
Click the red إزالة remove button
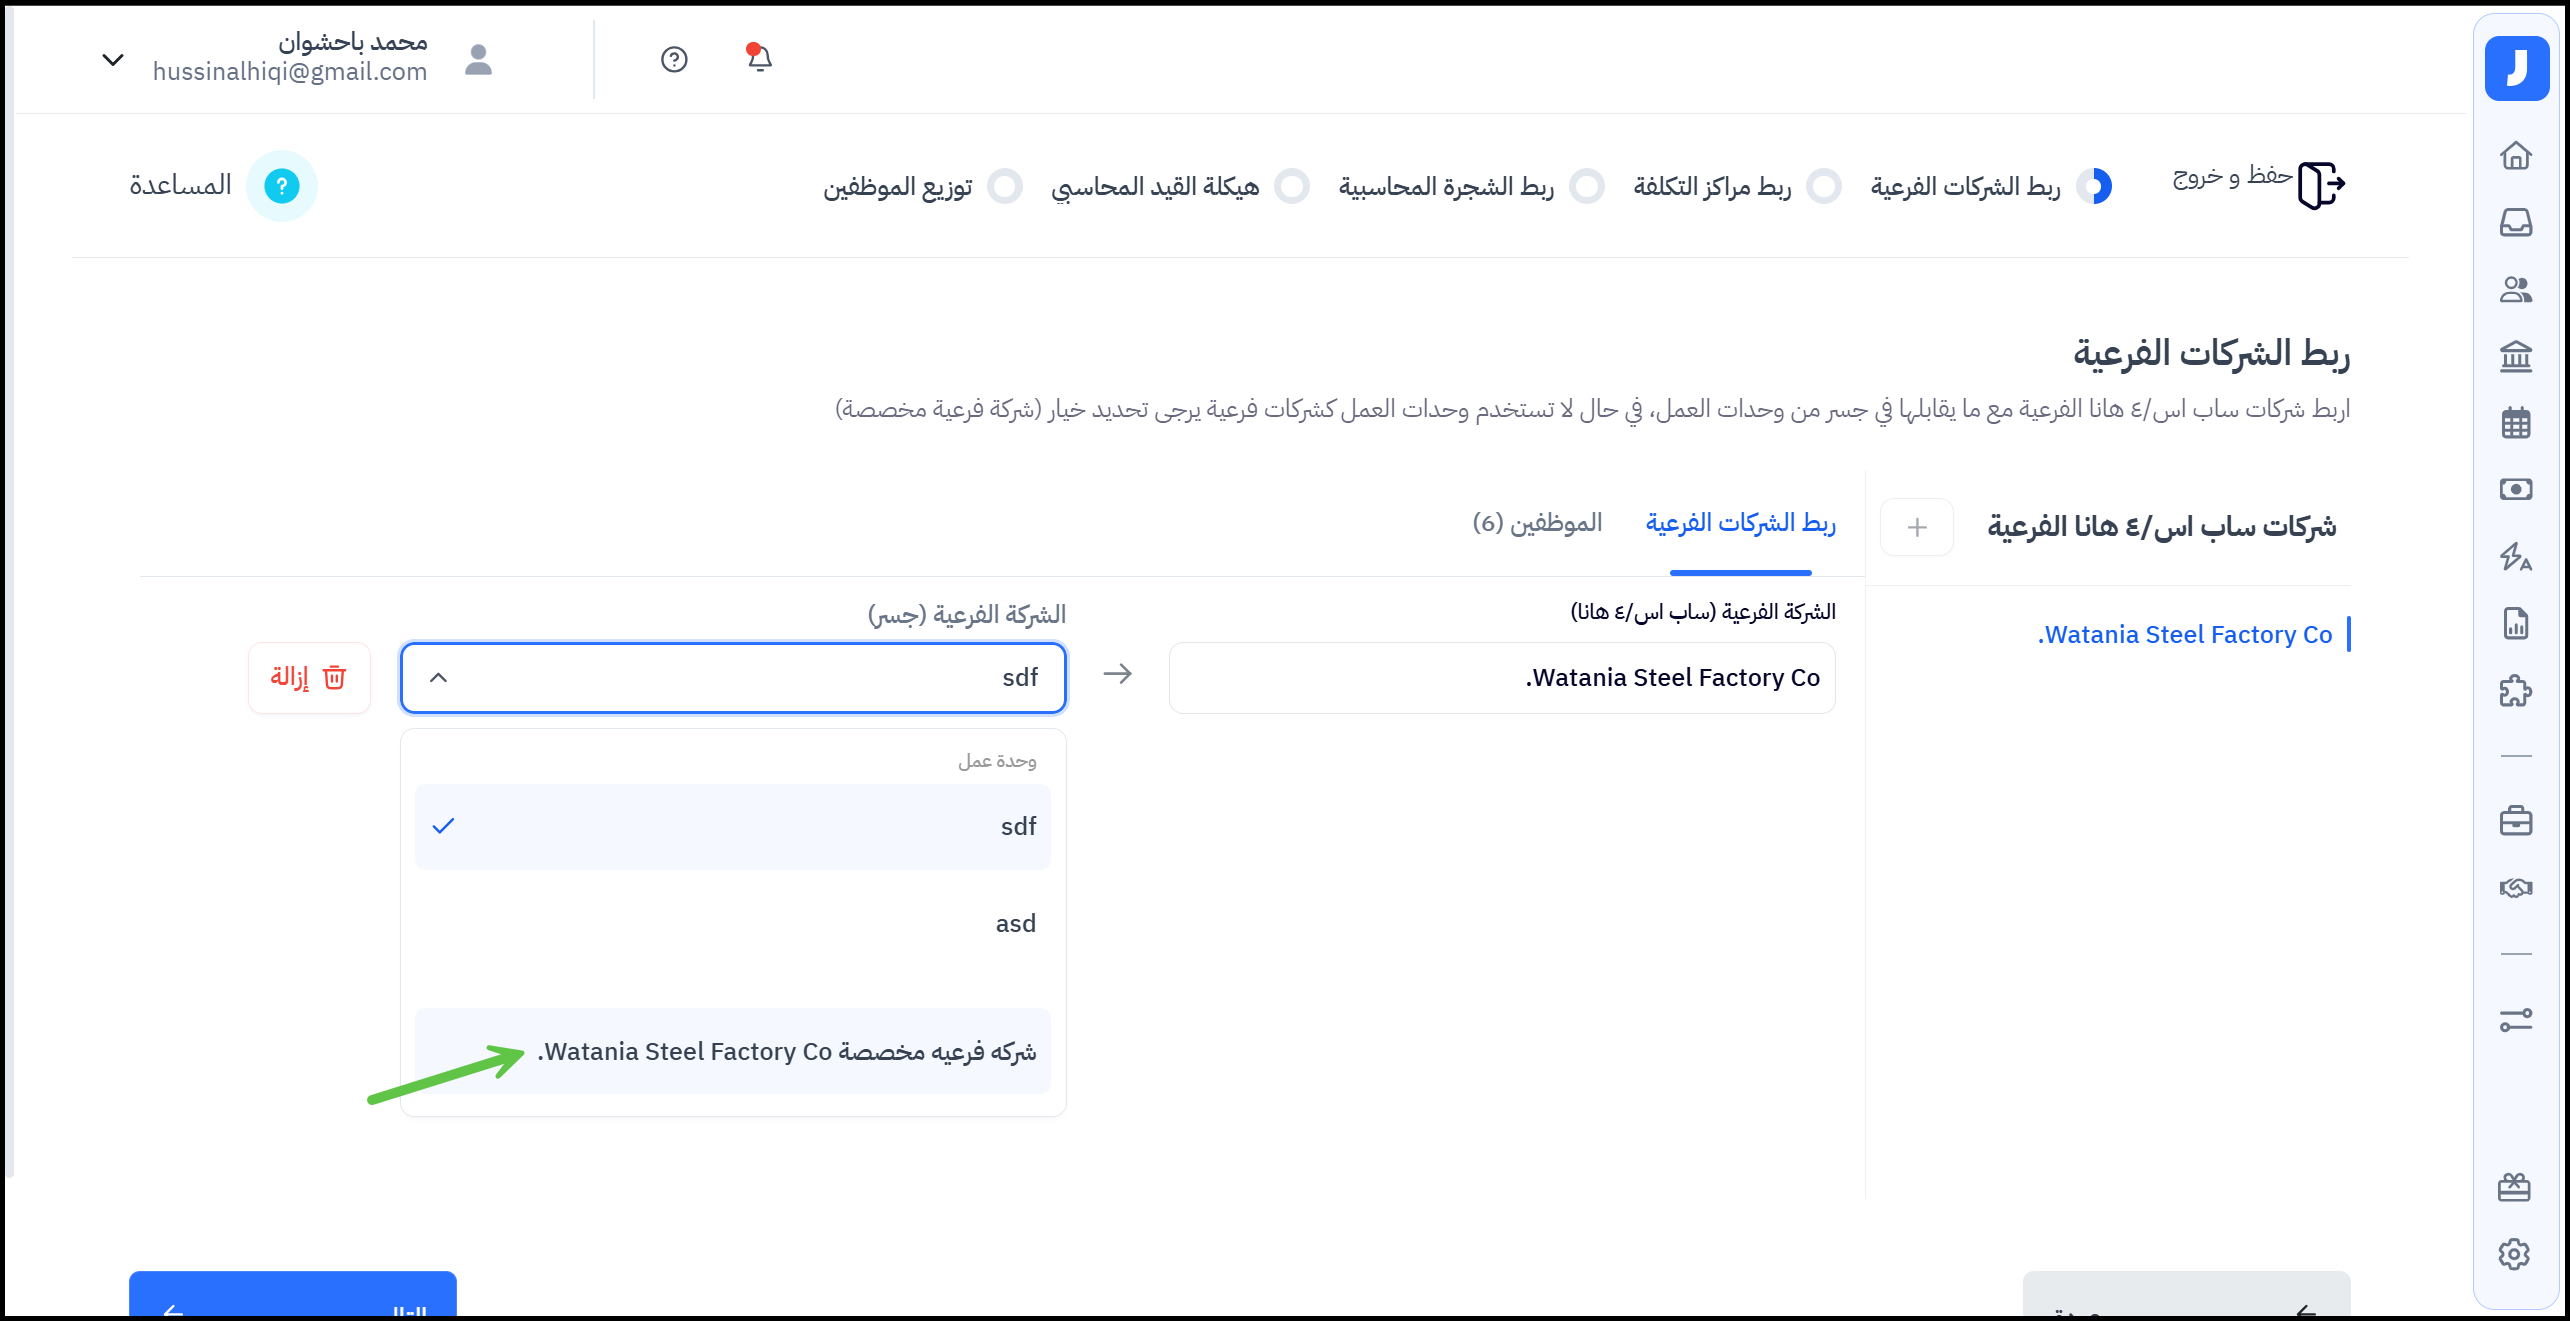click(309, 678)
